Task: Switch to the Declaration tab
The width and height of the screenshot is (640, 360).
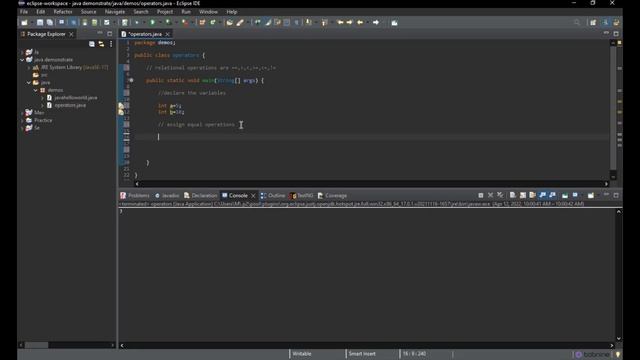Action: tap(200, 196)
